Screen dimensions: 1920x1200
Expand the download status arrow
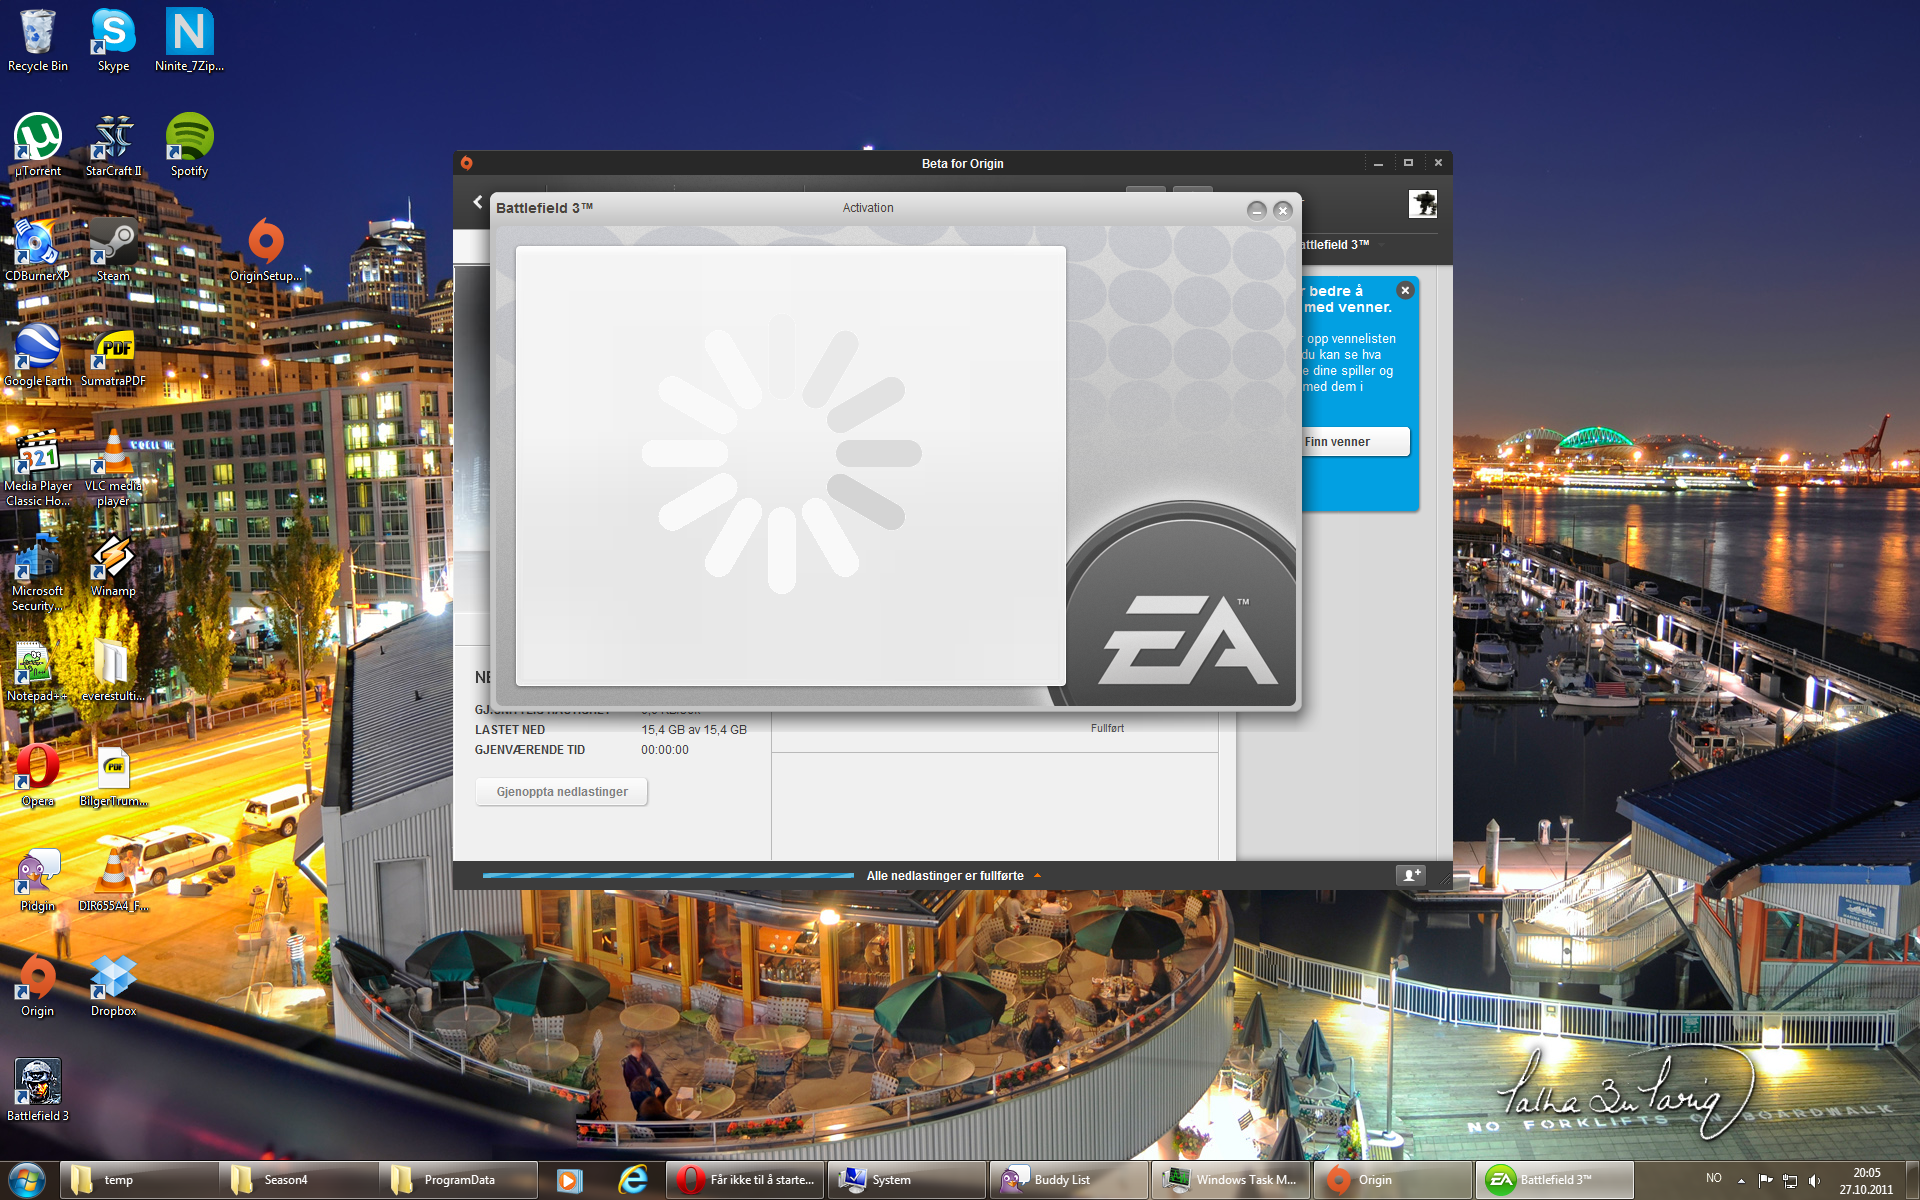tap(1037, 876)
